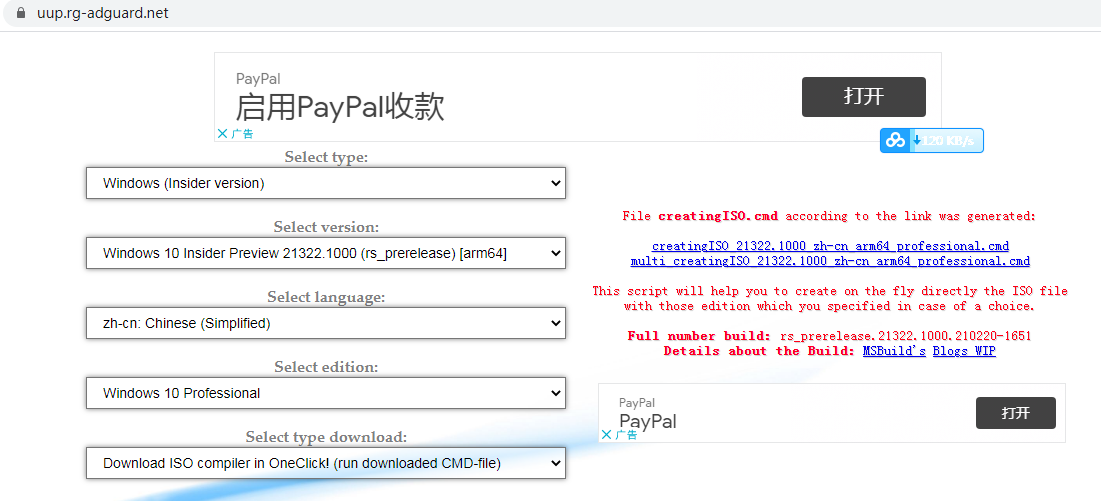The width and height of the screenshot is (1101, 501).
Task: Click the 'Select language:' label
Action: [326, 297]
